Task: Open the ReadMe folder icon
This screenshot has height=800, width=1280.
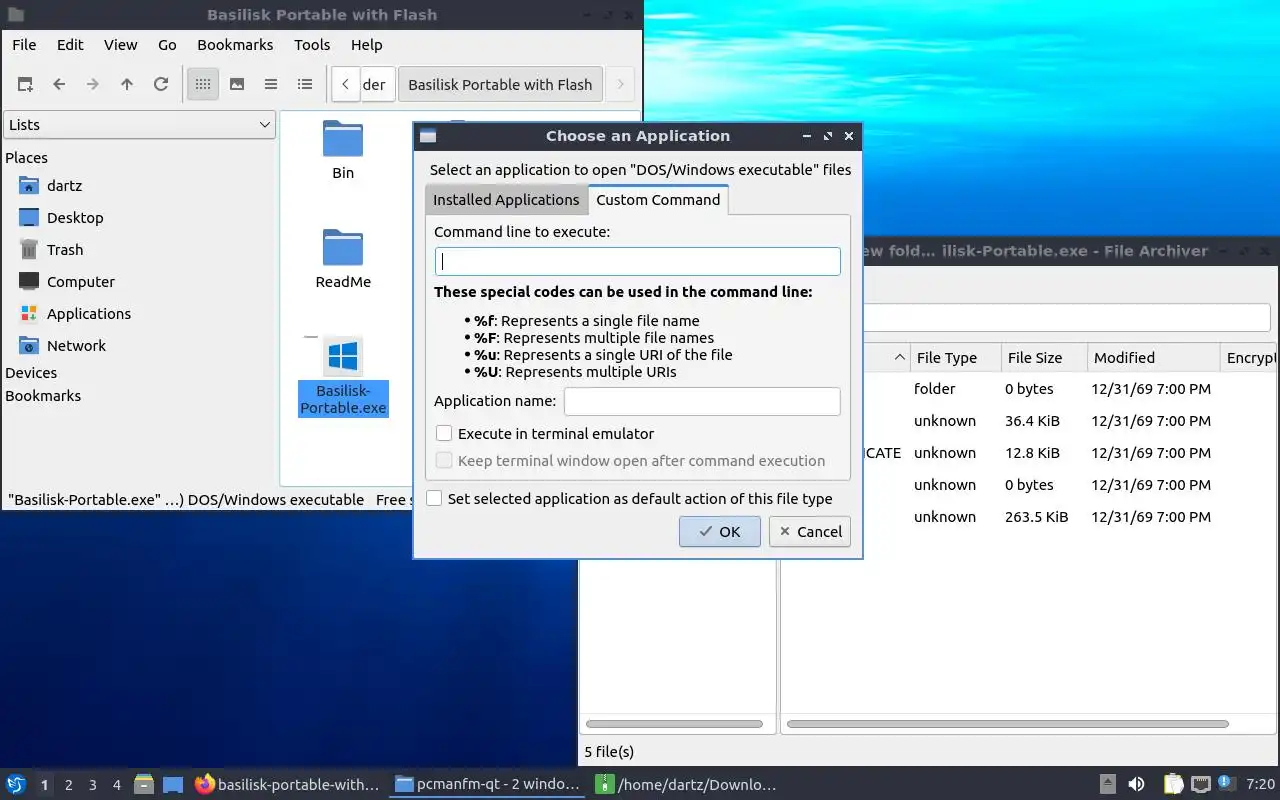Action: point(343,248)
